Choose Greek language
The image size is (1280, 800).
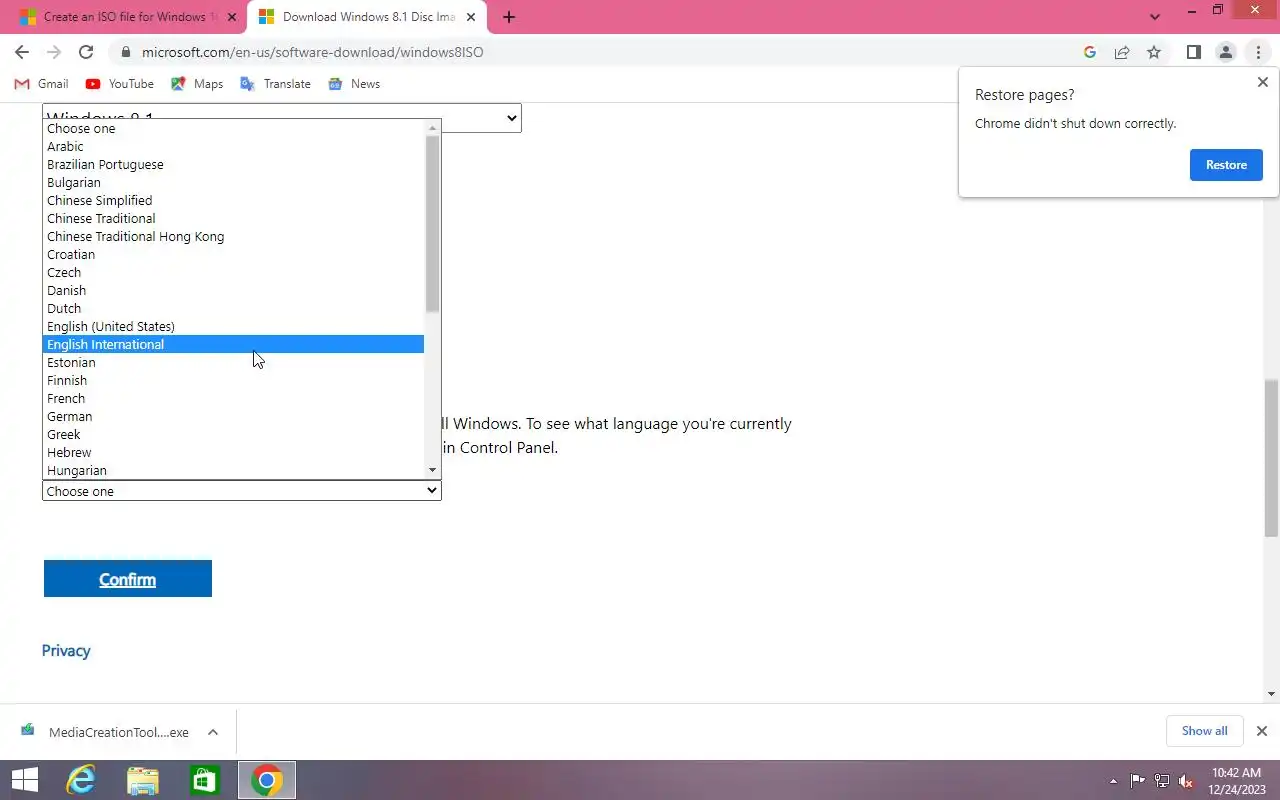click(234, 434)
